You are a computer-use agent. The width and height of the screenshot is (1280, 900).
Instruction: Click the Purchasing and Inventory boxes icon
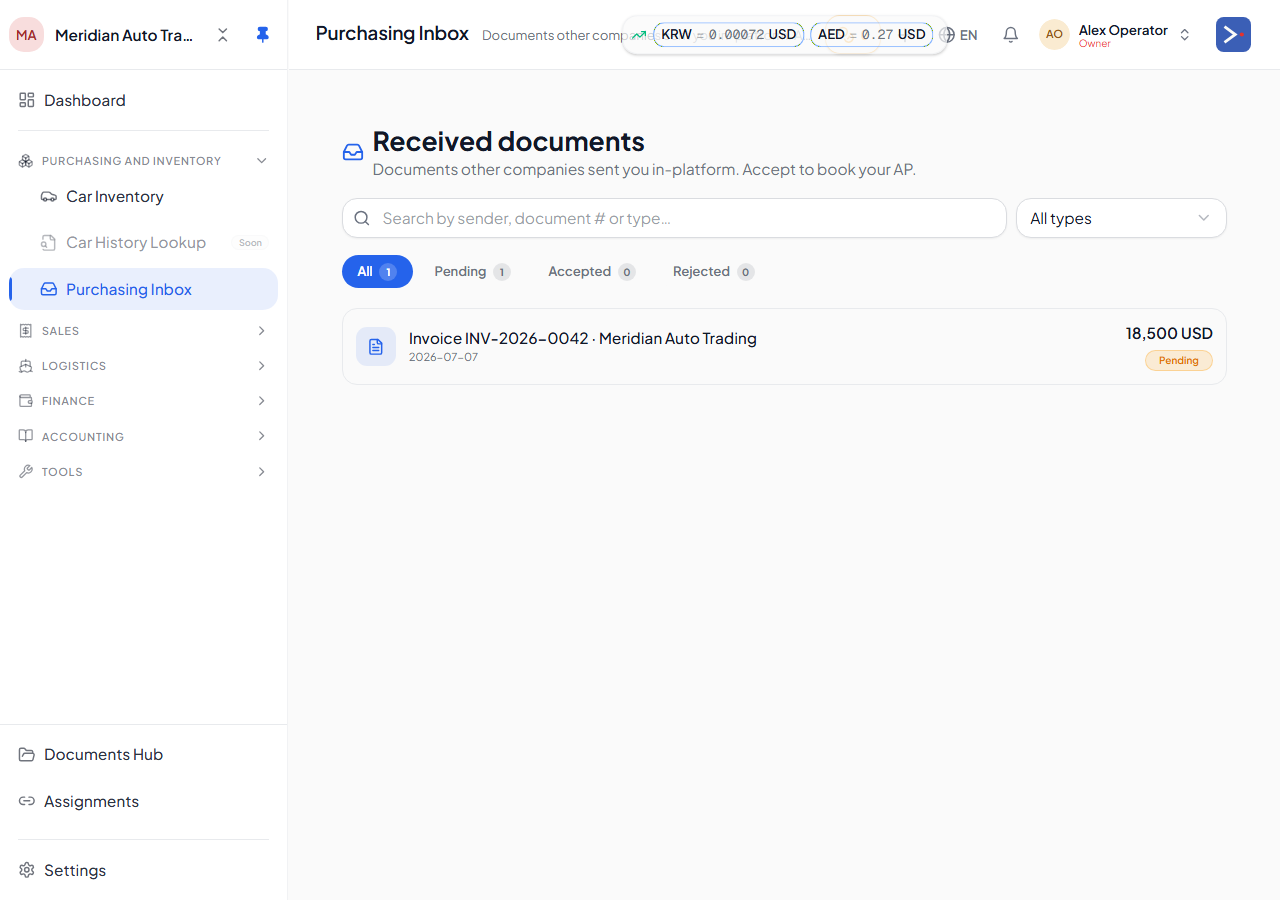click(x=26, y=161)
